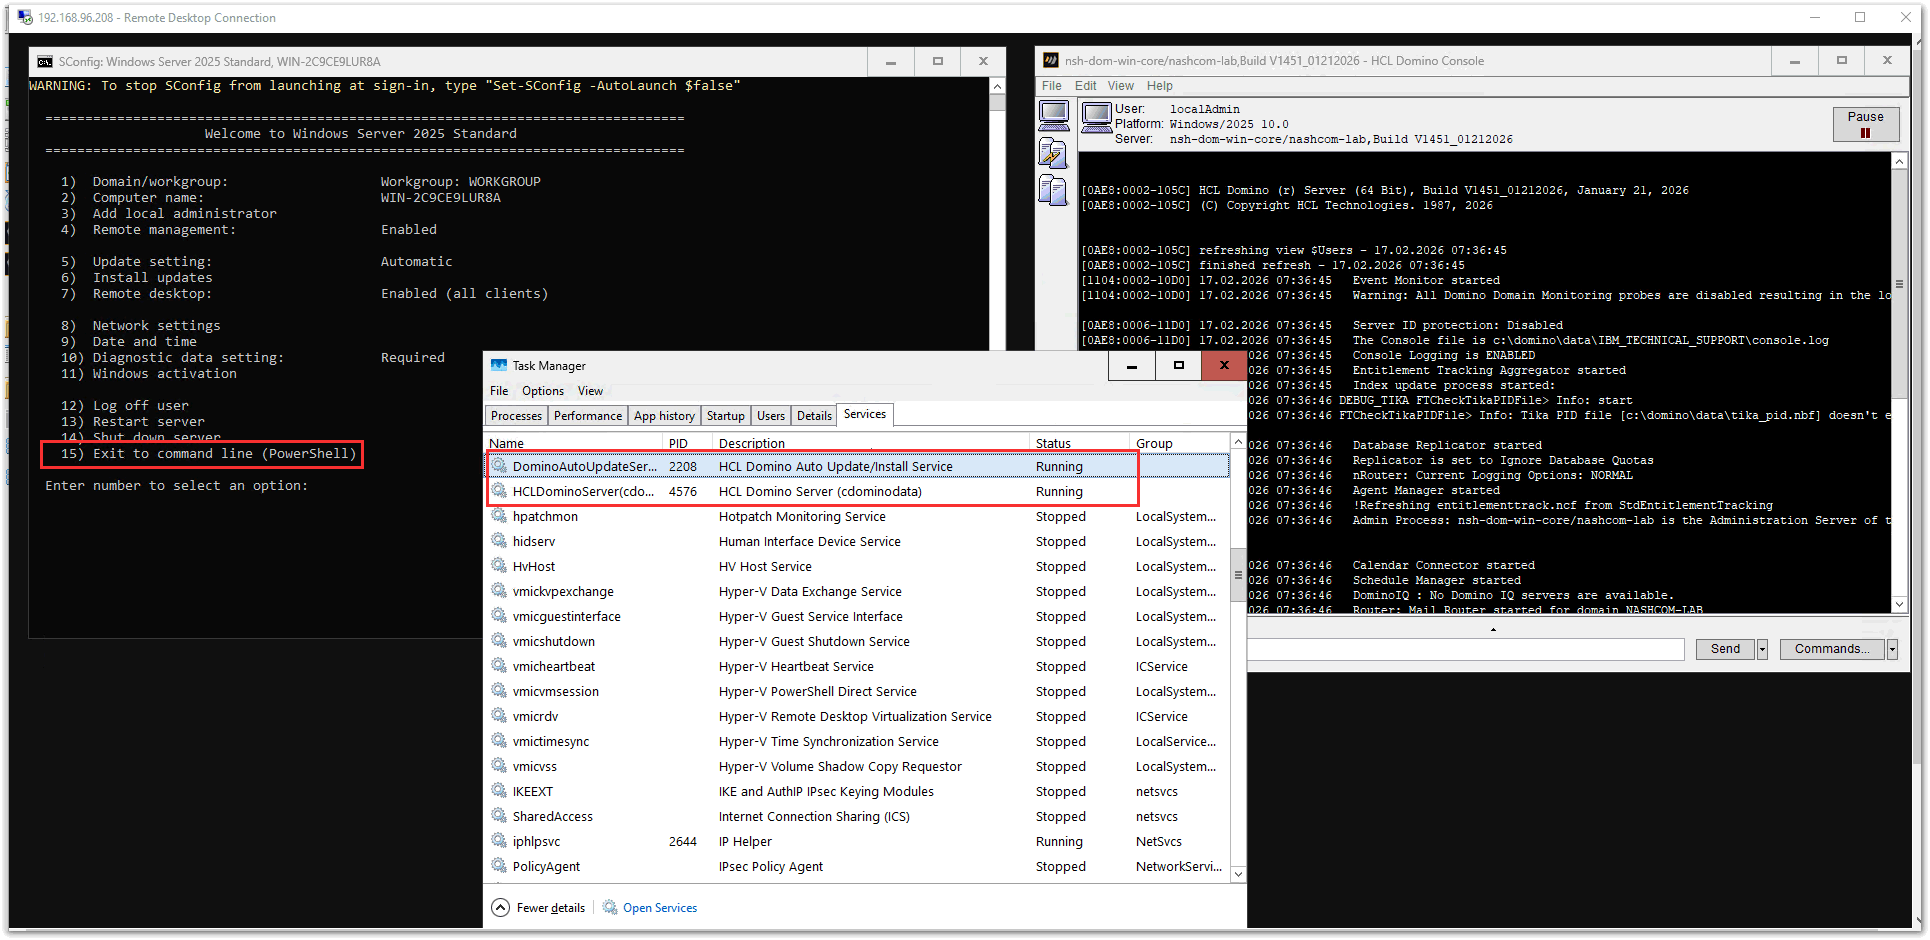The height and width of the screenshot is (940, 1930).
Task: Click the gear icon beside Open Services
Action: tap(610, 907)
